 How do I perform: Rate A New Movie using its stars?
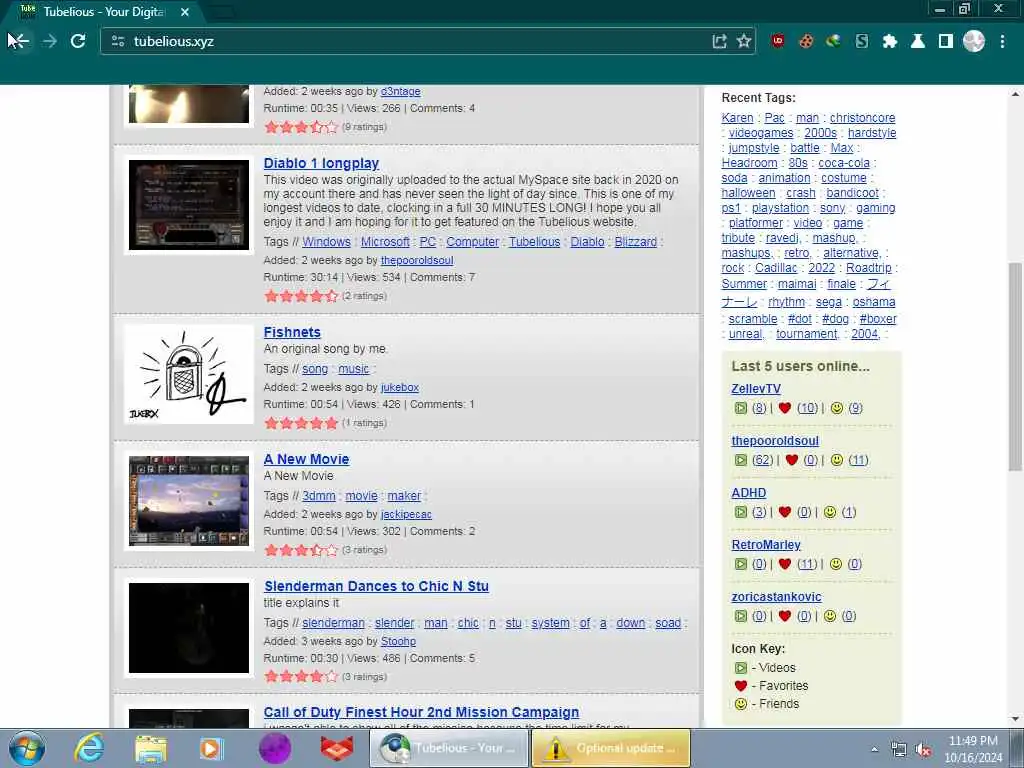coord(301,550)
